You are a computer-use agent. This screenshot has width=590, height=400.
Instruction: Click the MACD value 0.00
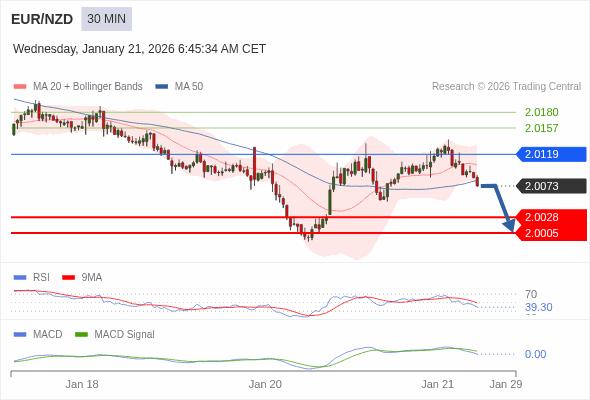tap(535, 354)
